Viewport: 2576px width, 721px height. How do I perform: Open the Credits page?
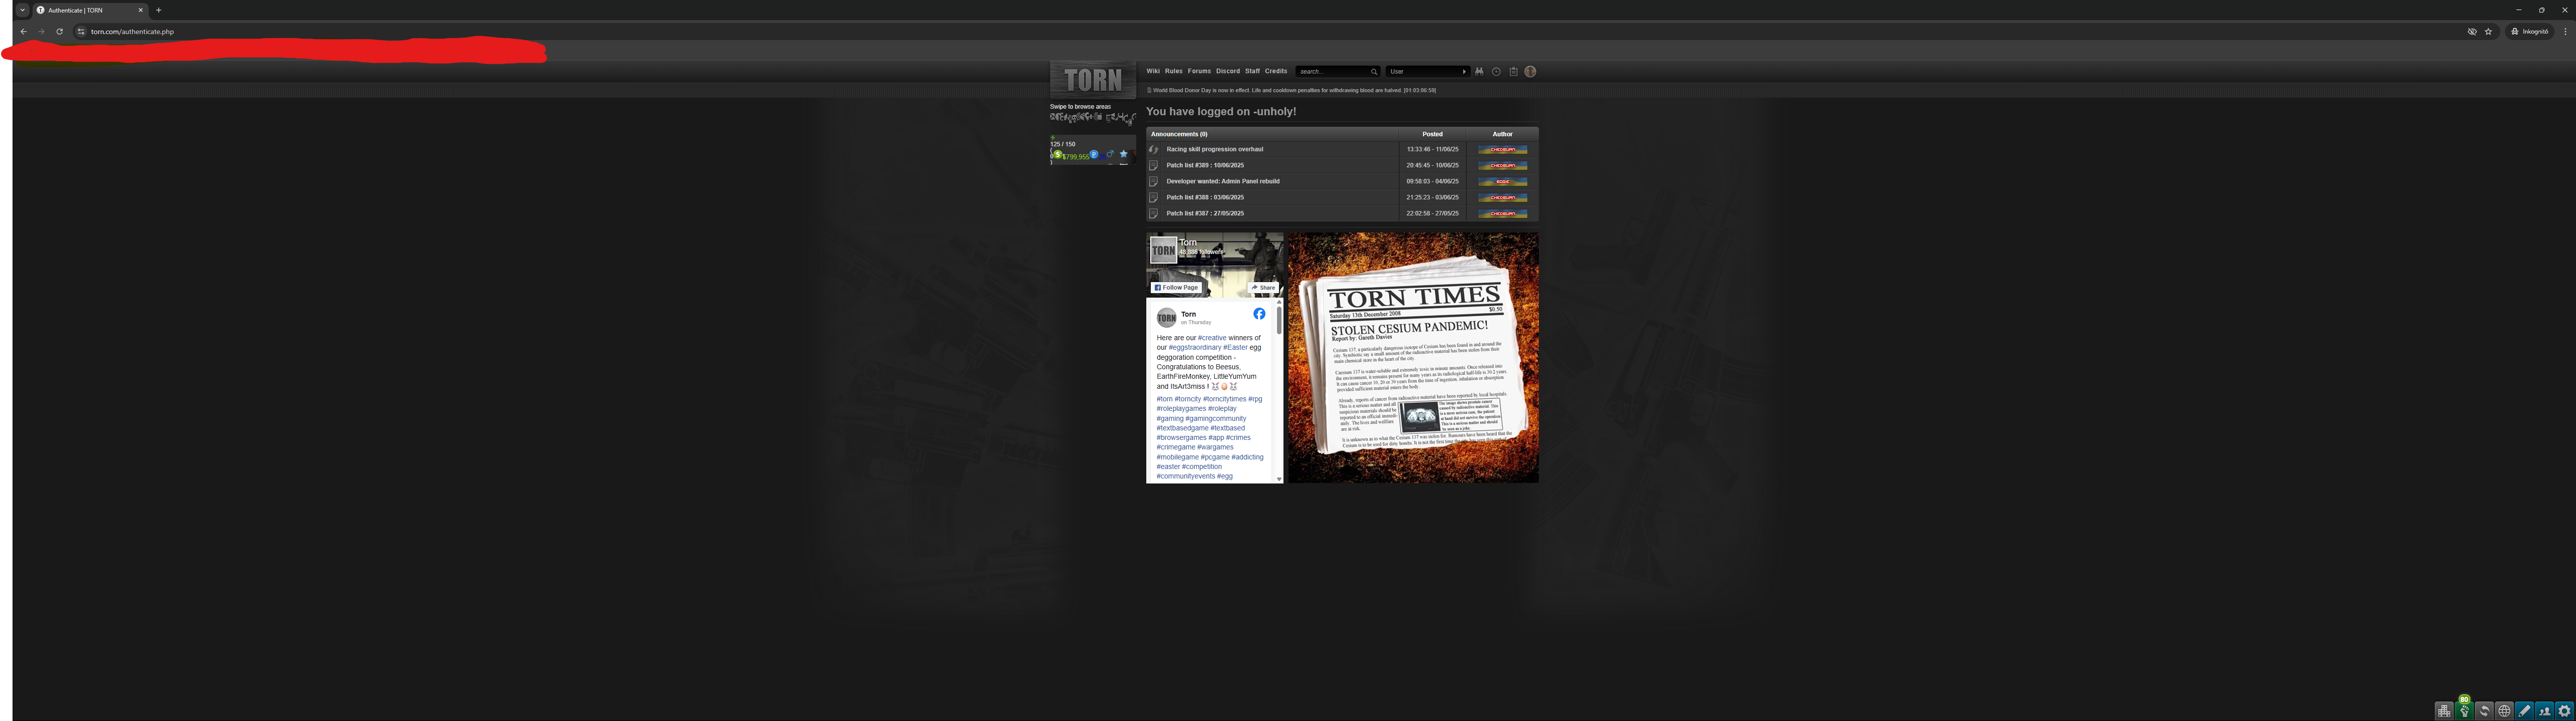click(1276, 71)
